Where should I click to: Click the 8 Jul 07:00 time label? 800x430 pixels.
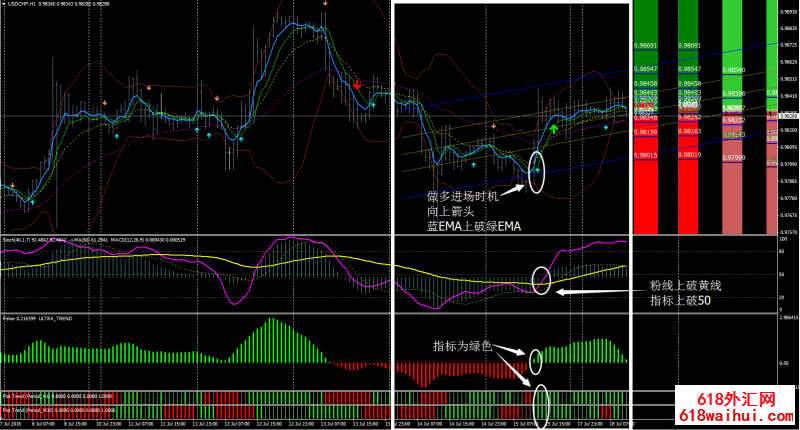pyautogui.click(x=43, y=424)
